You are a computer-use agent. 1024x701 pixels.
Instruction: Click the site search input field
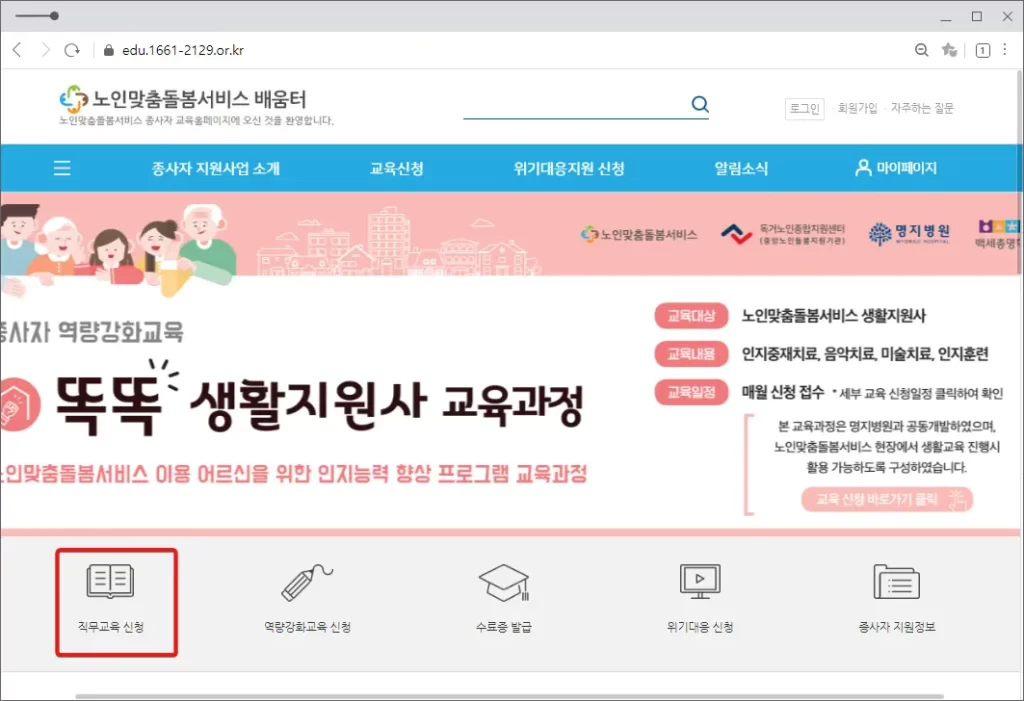(574, 106)
